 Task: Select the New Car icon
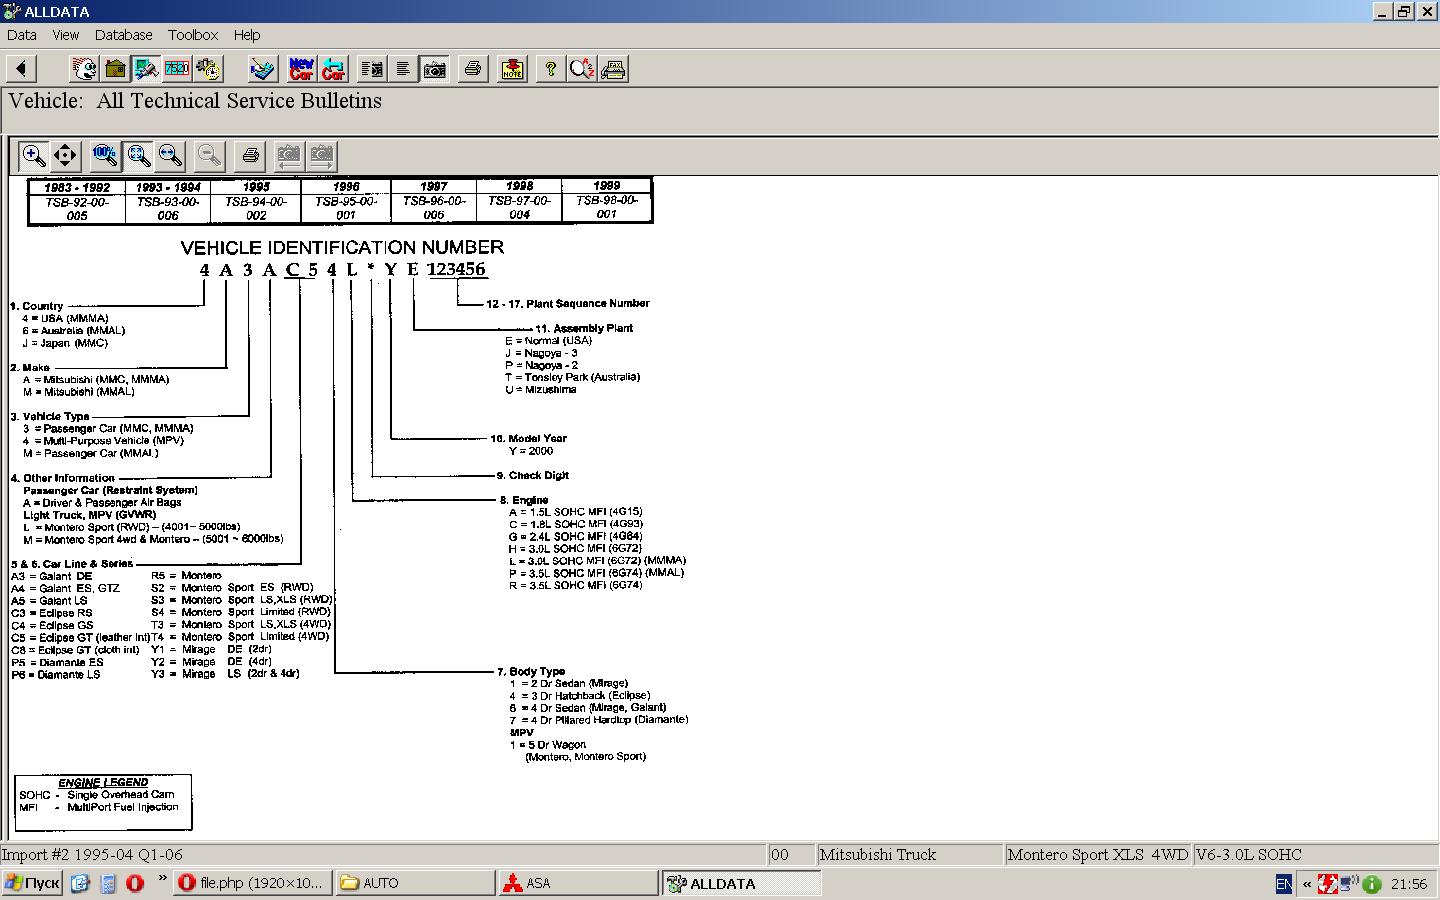point(301,69)
